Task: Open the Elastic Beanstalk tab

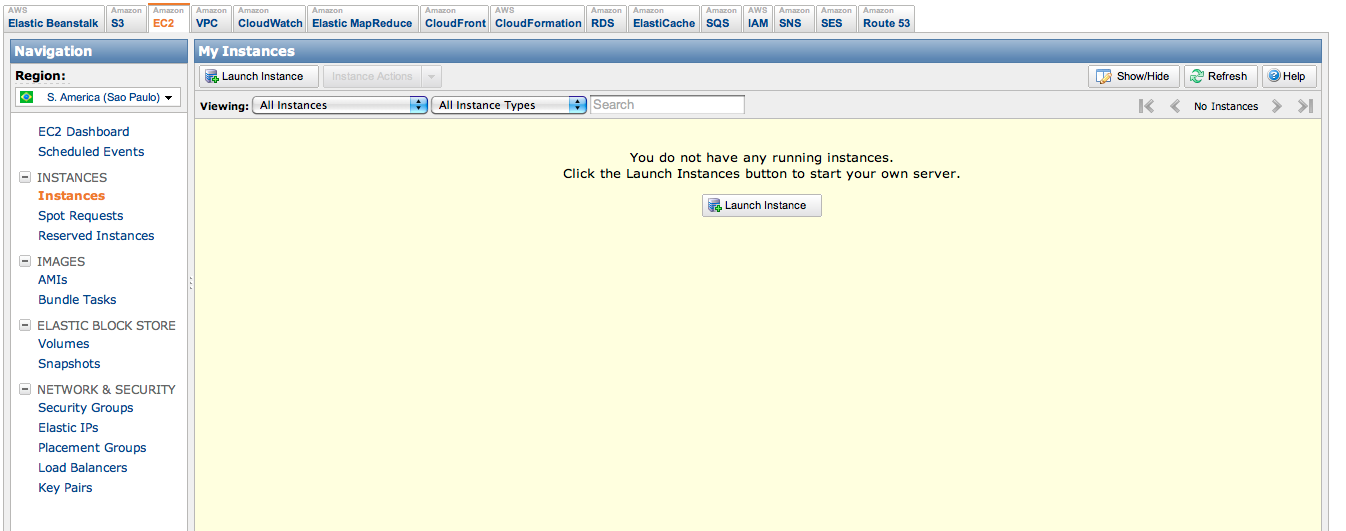Action: point(53,18)
